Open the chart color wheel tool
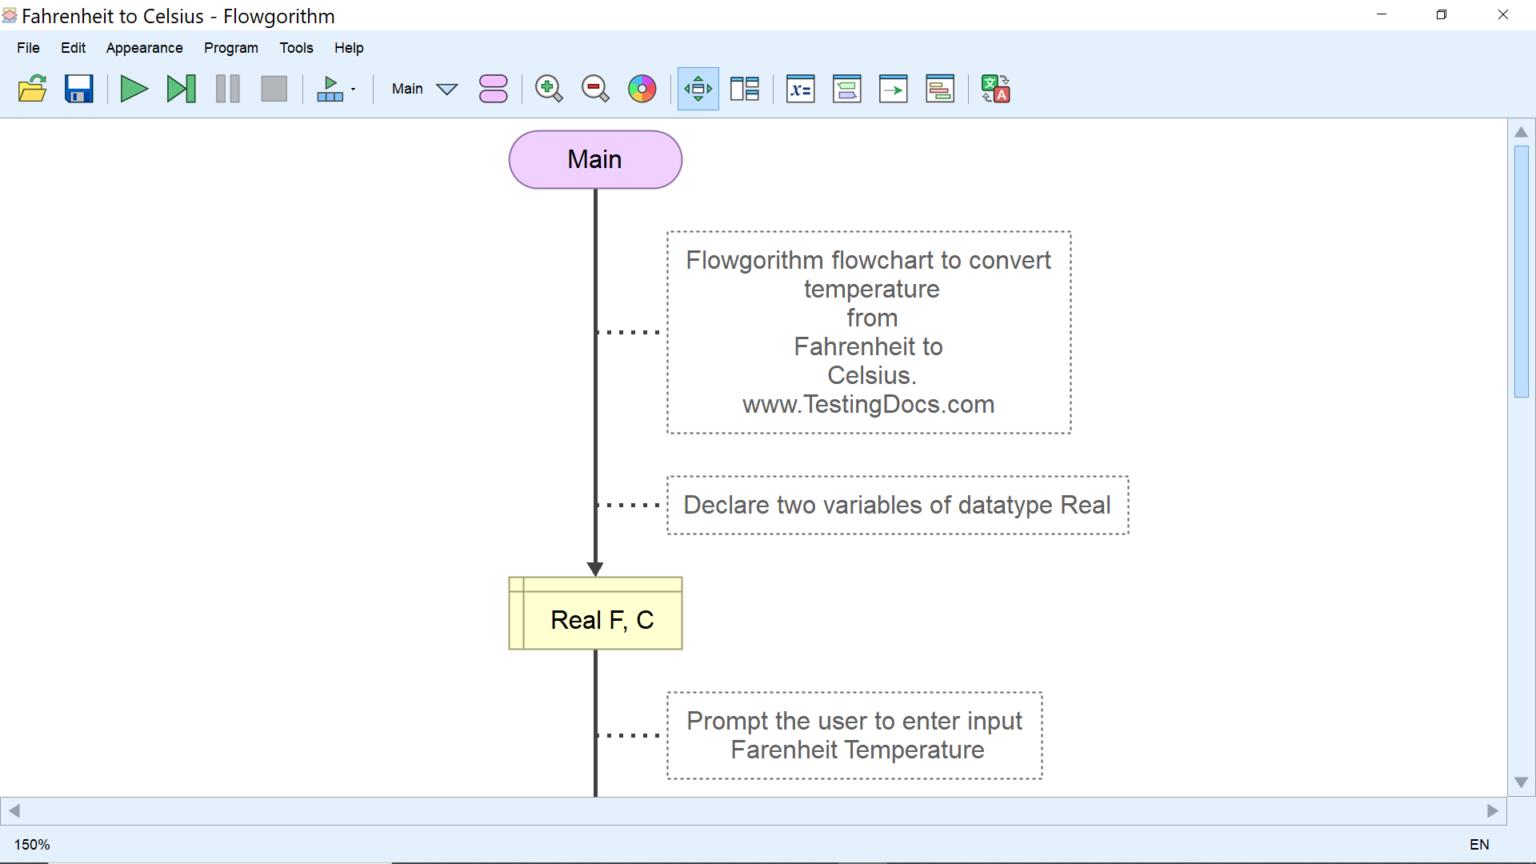 point(642,88)
